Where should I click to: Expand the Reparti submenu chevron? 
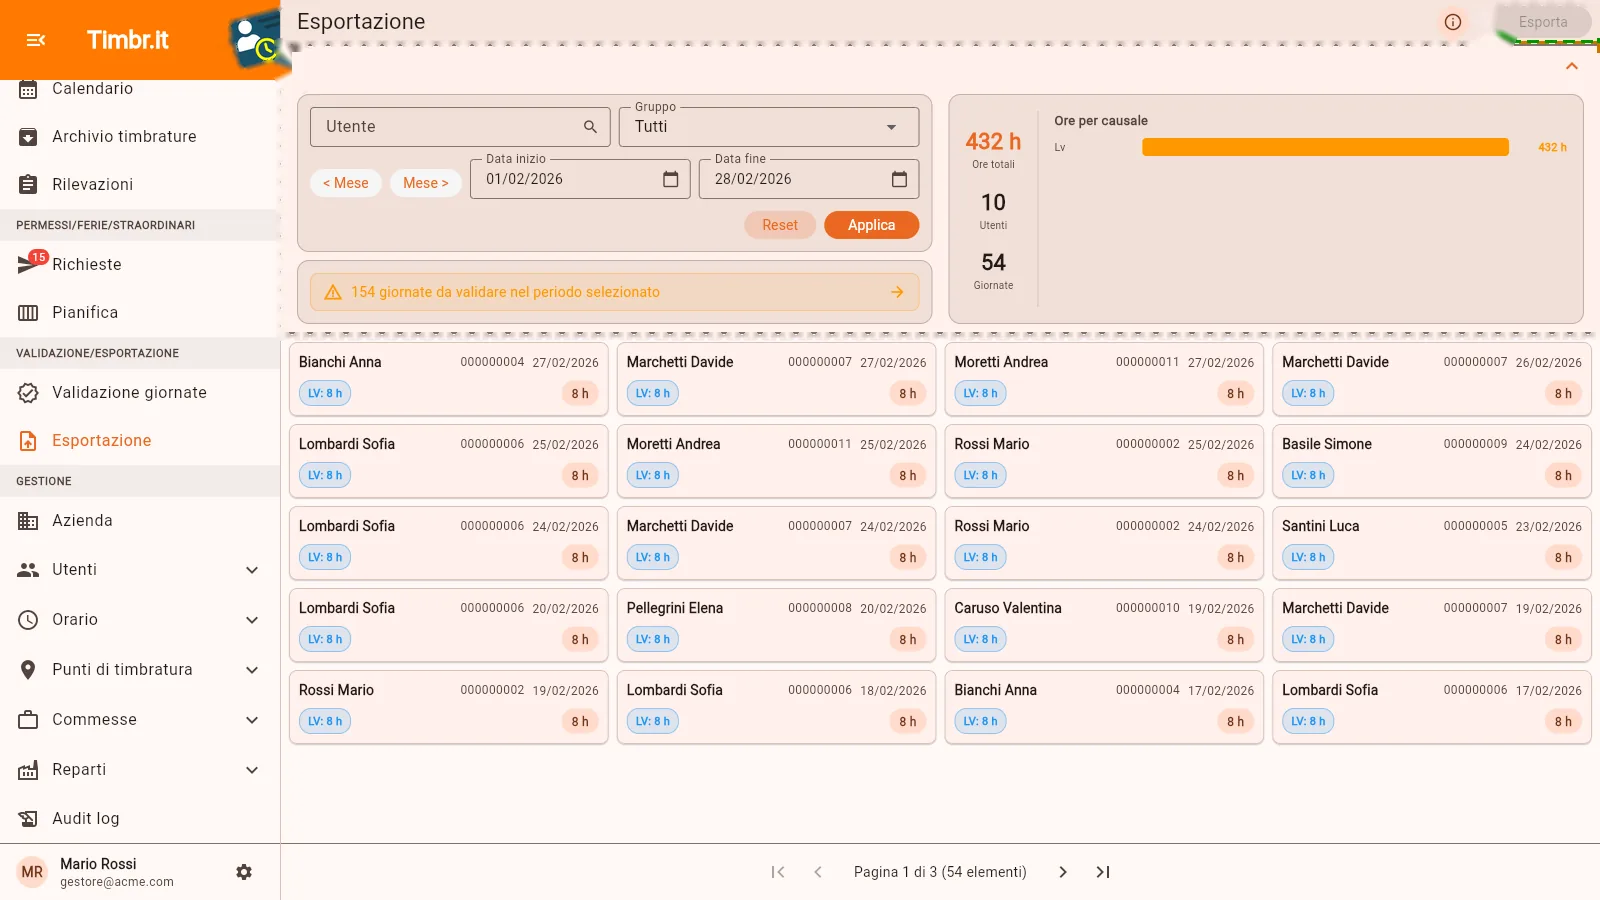[252, 770]
